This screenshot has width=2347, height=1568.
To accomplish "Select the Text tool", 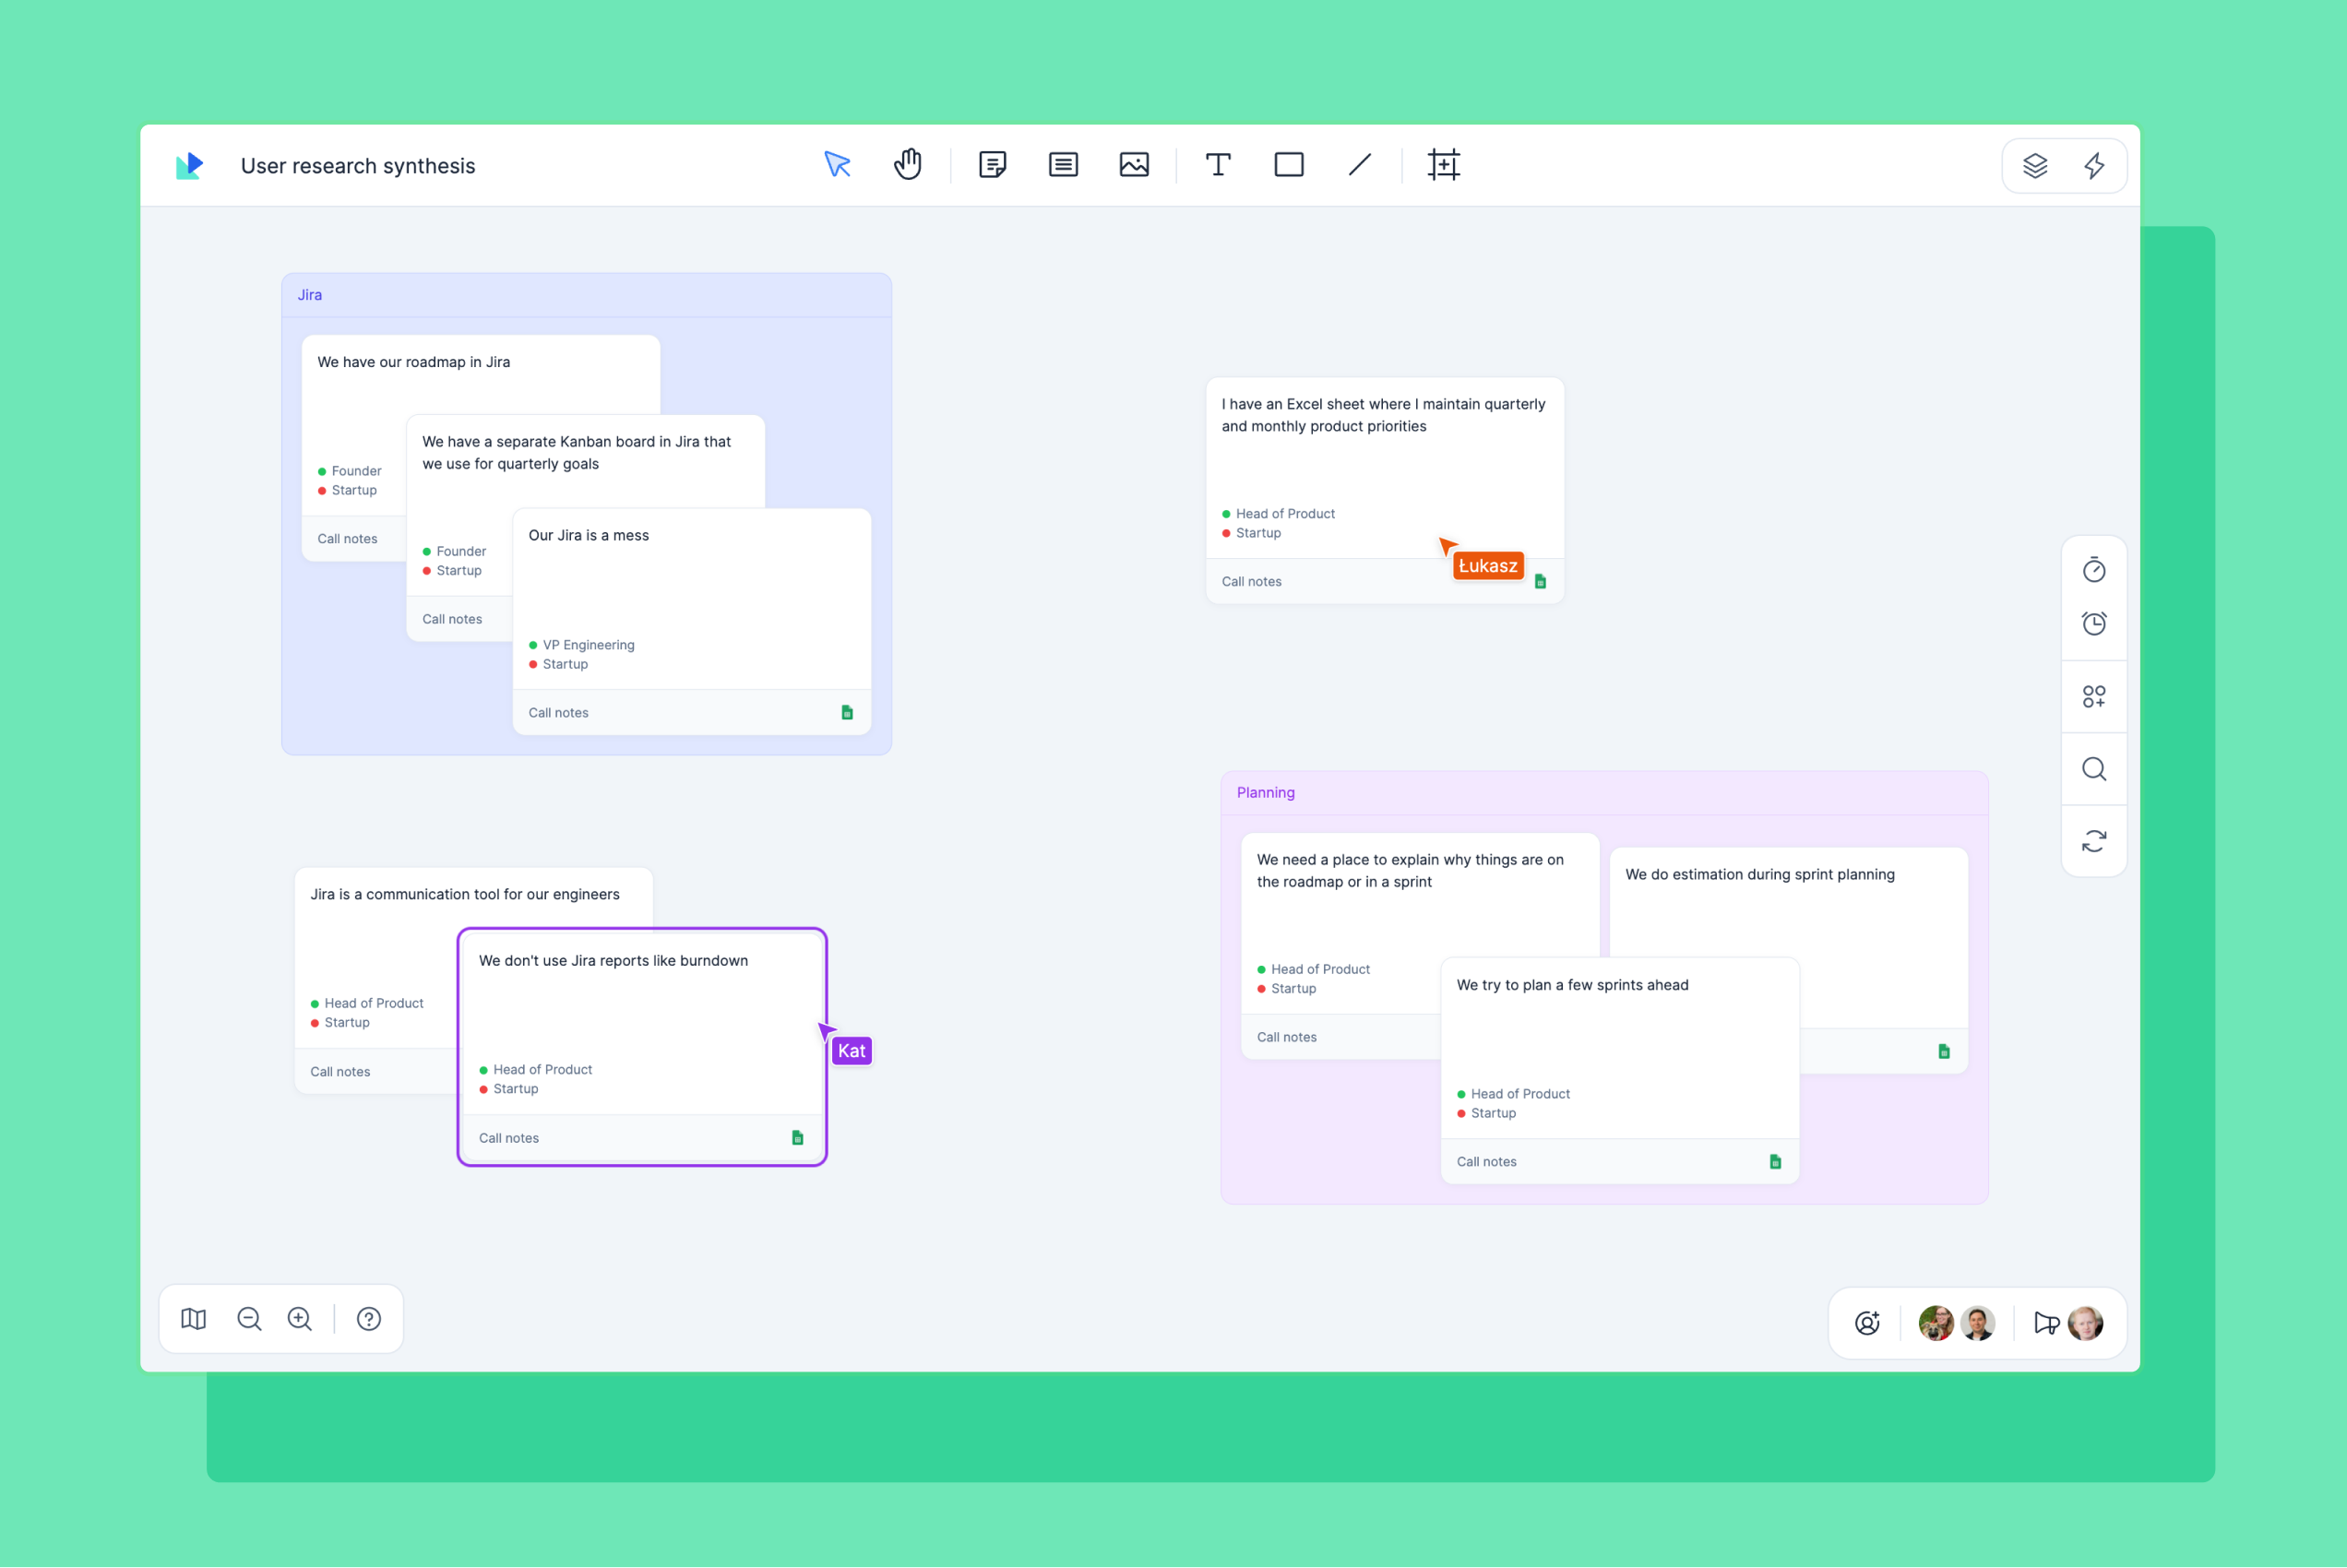I will coord(1217,165).
